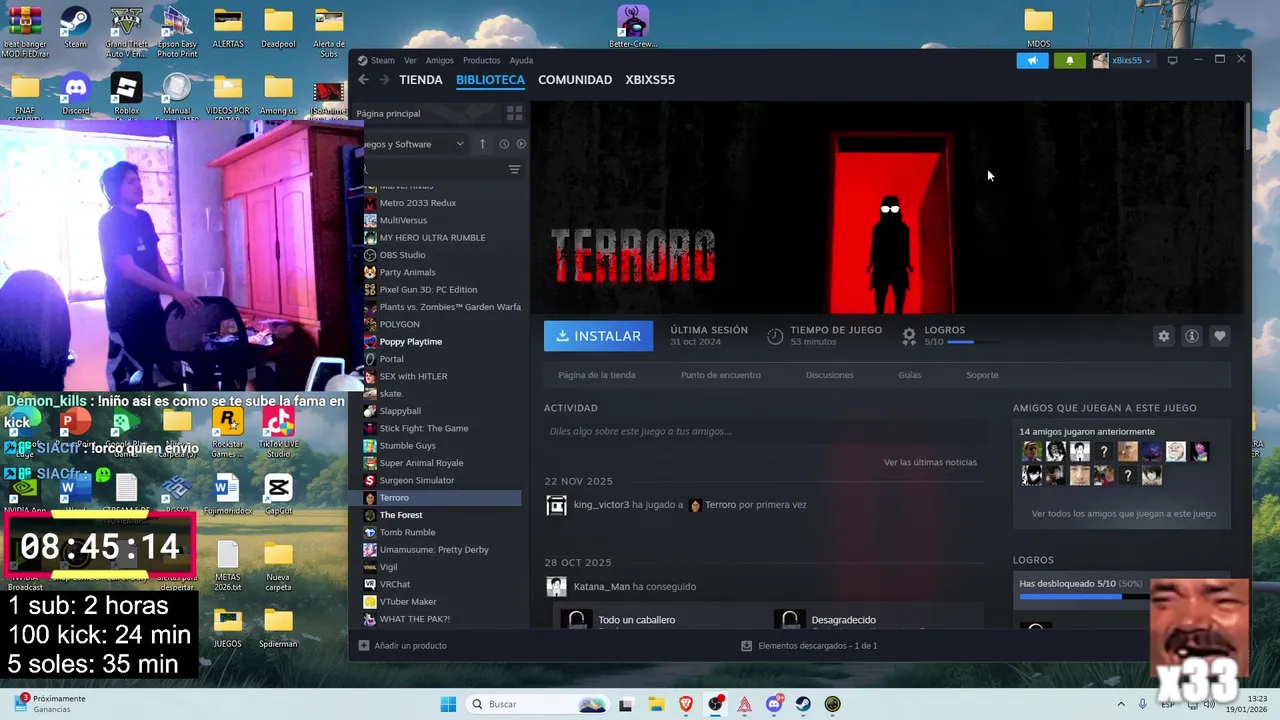1280x720 pixels.
Task: Open Página de la tienda link
Action: pyautogui.click(x=597, y=375)
